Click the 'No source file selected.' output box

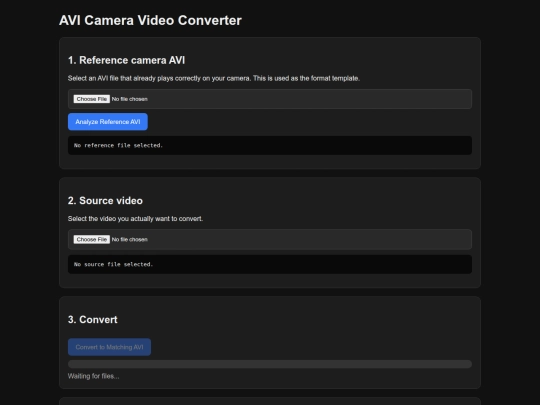(270, 264)
